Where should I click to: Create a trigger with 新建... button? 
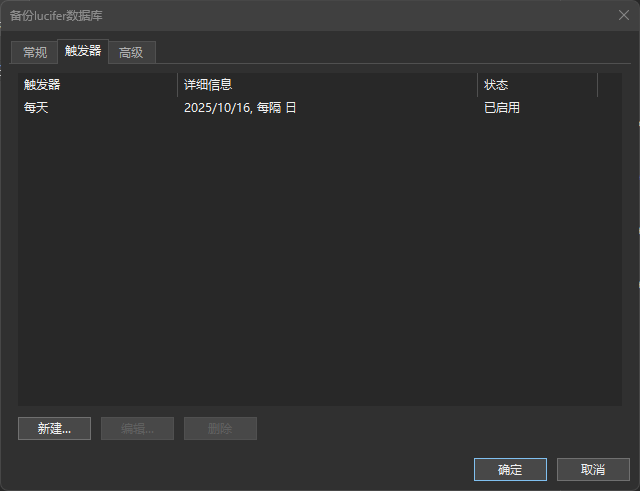[54, 429]
